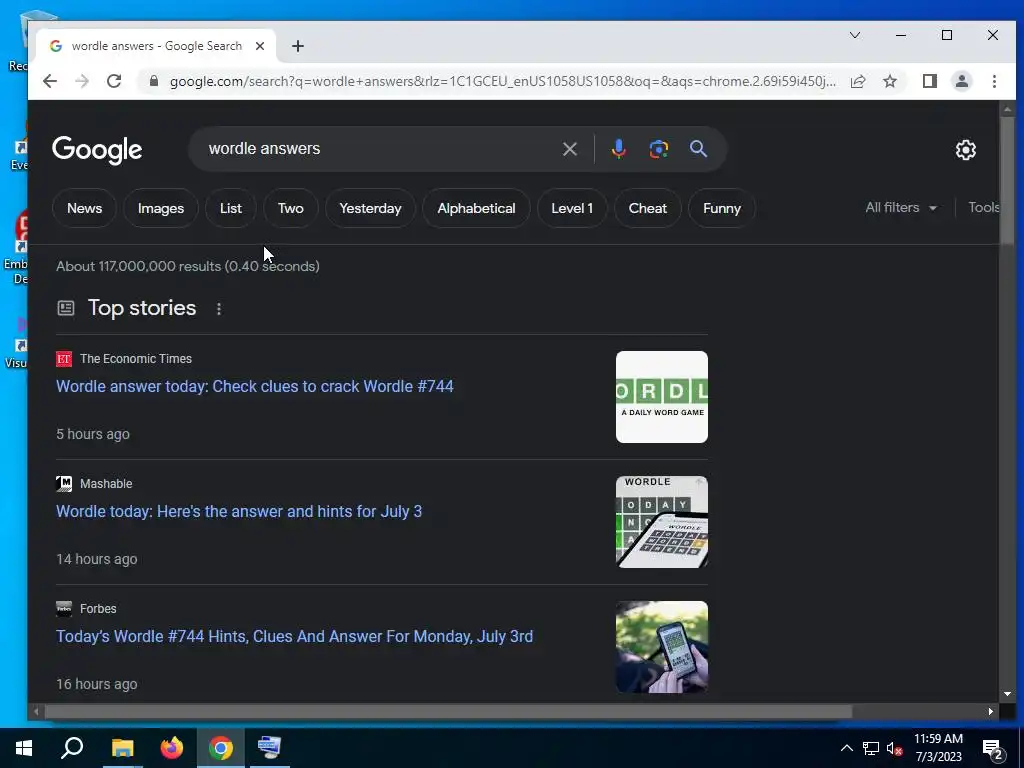Open the Forbes phone photo thumbnail
Viewport: 1024px width, 768px height.
(662, 647)
